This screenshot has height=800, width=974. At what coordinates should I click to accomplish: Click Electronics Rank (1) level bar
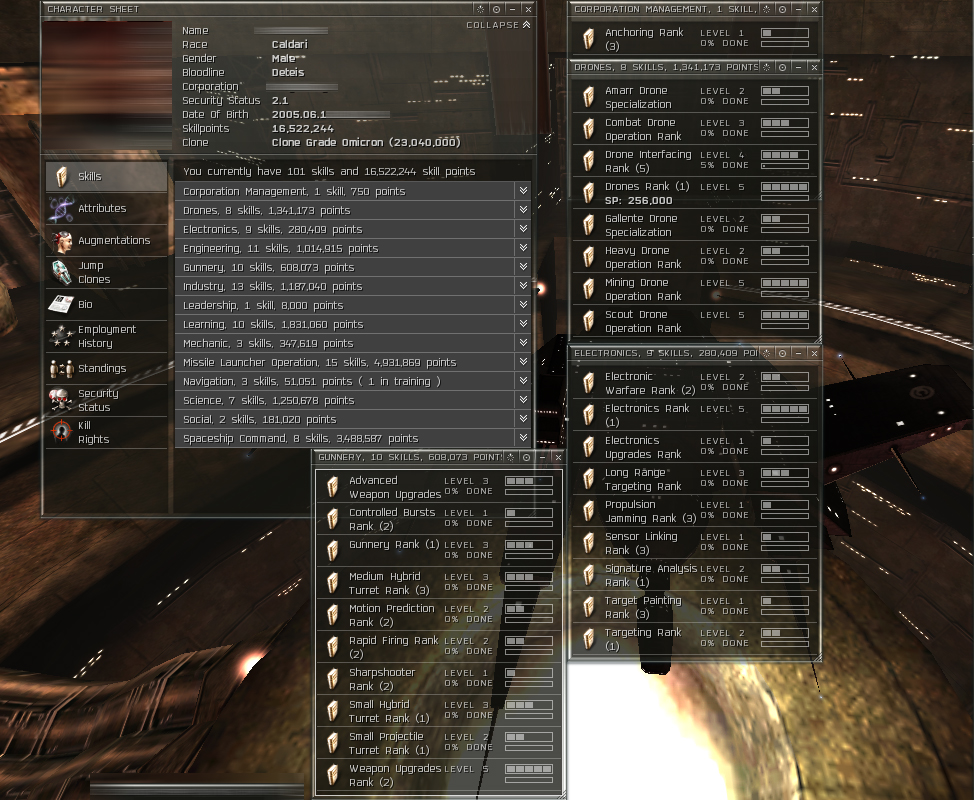(x=785, y=409)
